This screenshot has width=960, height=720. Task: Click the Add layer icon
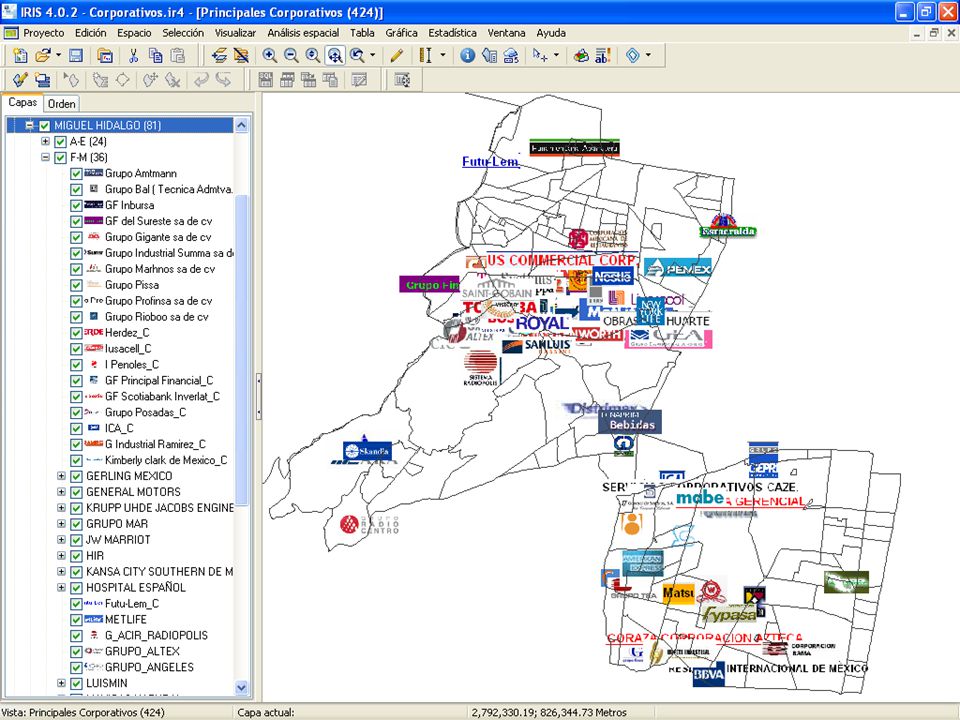click(219, 56)
